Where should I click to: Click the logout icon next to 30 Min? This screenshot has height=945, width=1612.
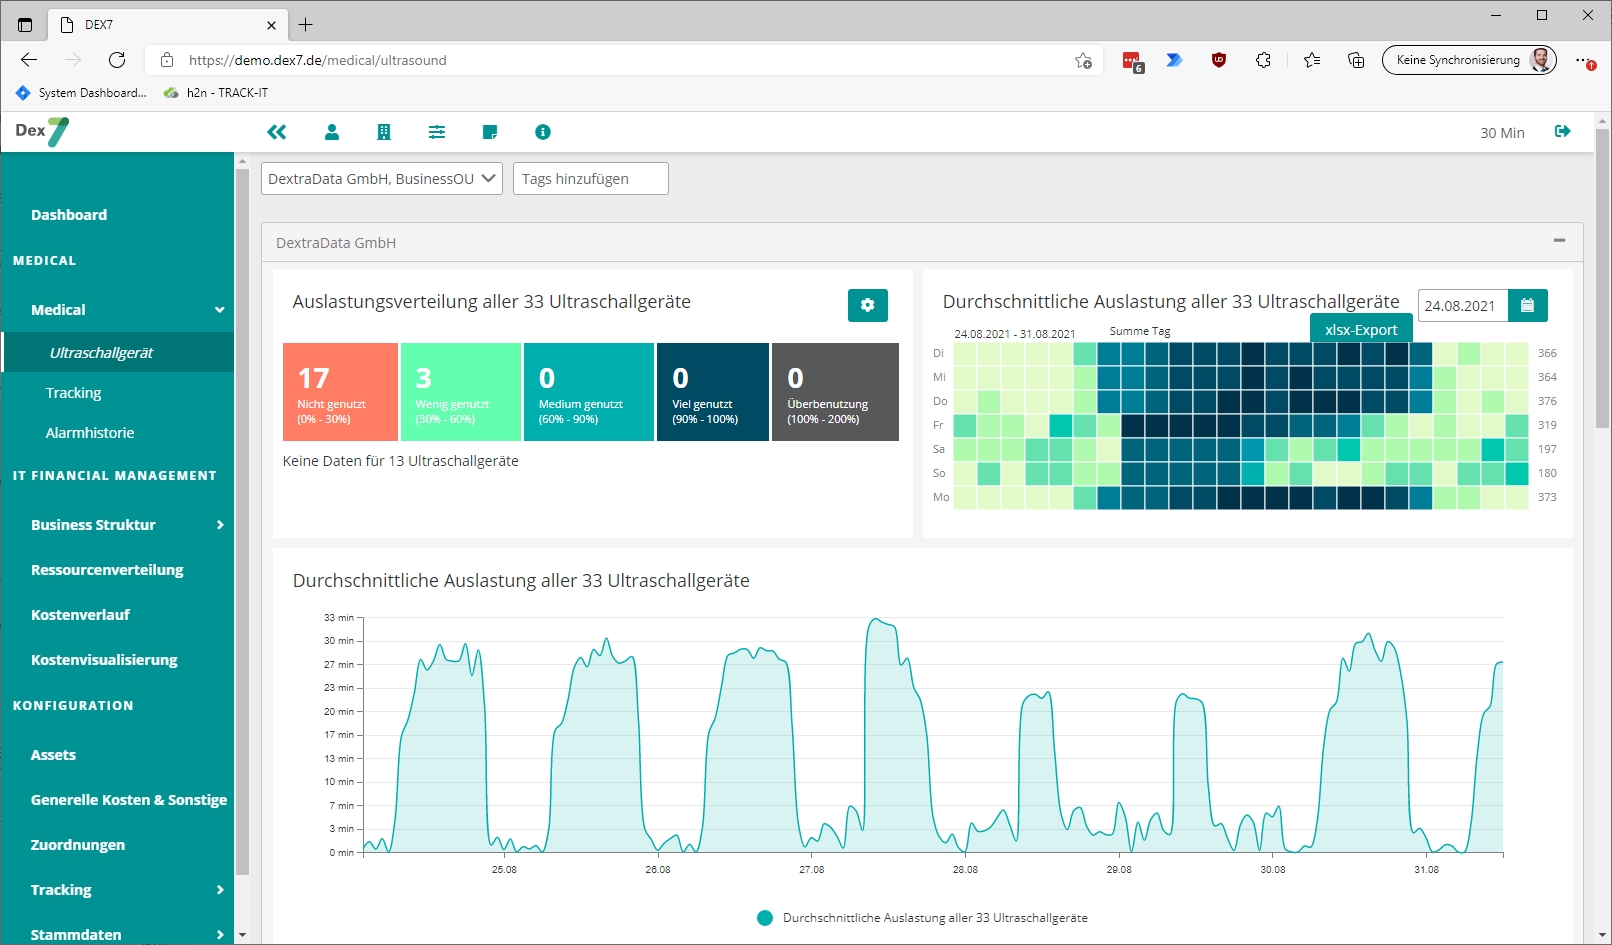click(x=1562, y=132)
